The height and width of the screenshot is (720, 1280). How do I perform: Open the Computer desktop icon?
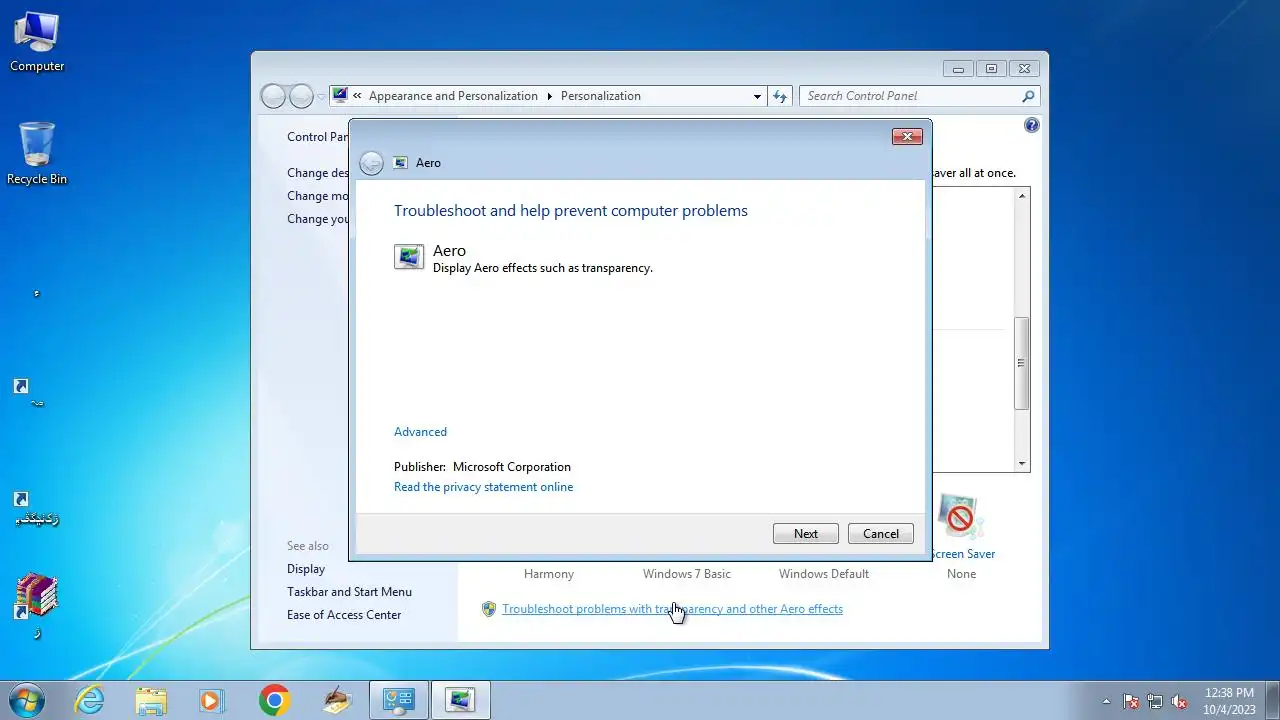click(37, 42)
